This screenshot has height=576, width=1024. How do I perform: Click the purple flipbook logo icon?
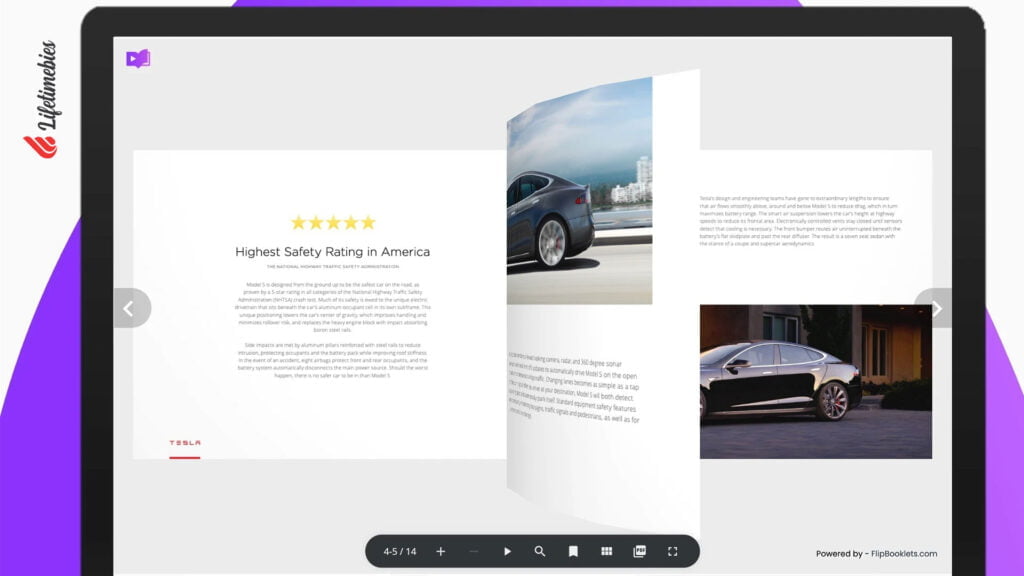(x=138, y=59)
